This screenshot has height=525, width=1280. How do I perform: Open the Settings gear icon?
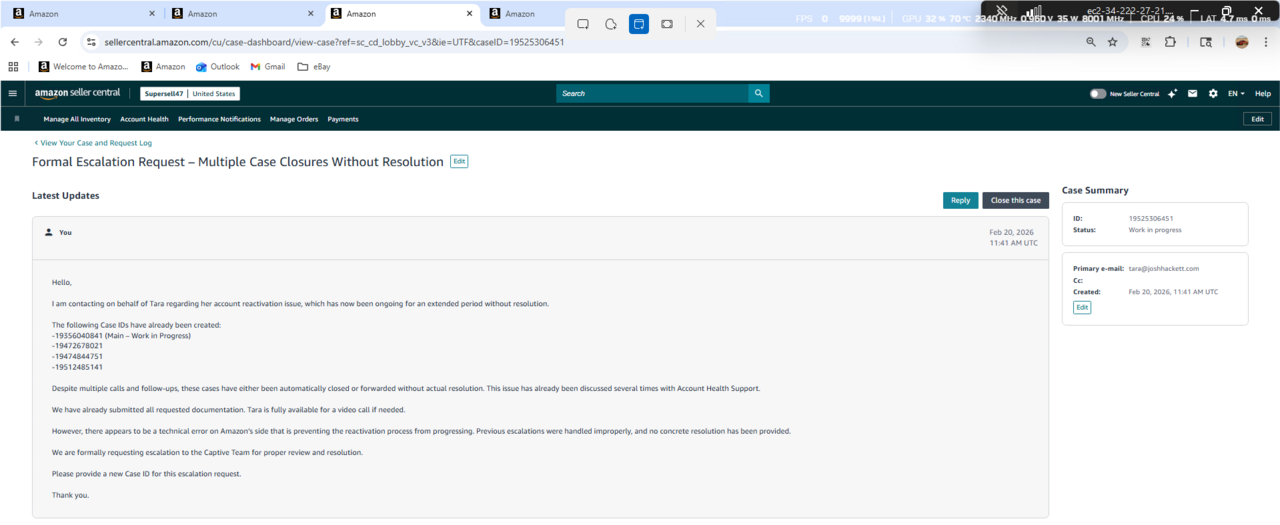click(x=1213, y=93)
